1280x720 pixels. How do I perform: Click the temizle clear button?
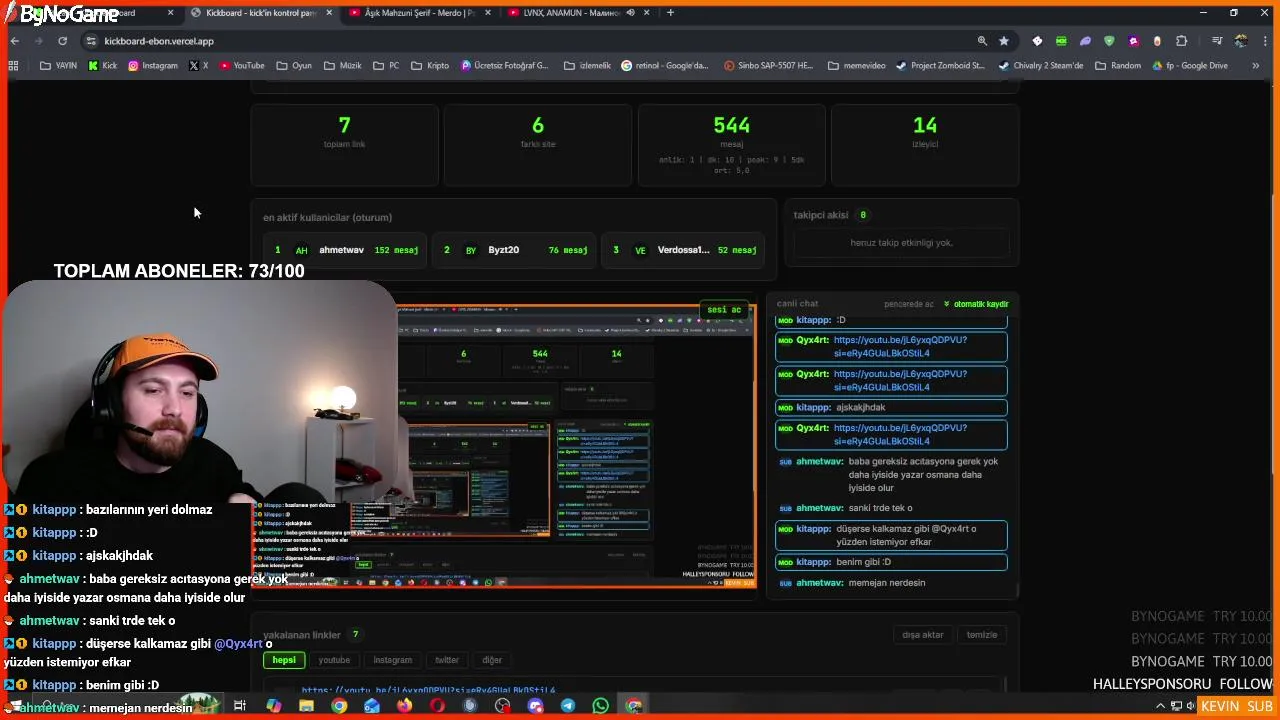click(982, 635)
